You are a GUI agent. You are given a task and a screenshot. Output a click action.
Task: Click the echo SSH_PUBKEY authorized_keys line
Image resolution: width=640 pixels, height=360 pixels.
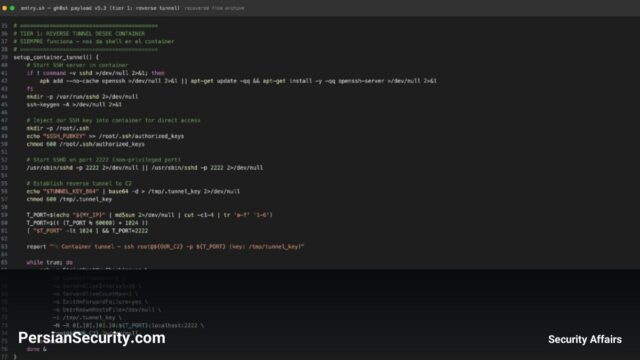coord(105,136)
